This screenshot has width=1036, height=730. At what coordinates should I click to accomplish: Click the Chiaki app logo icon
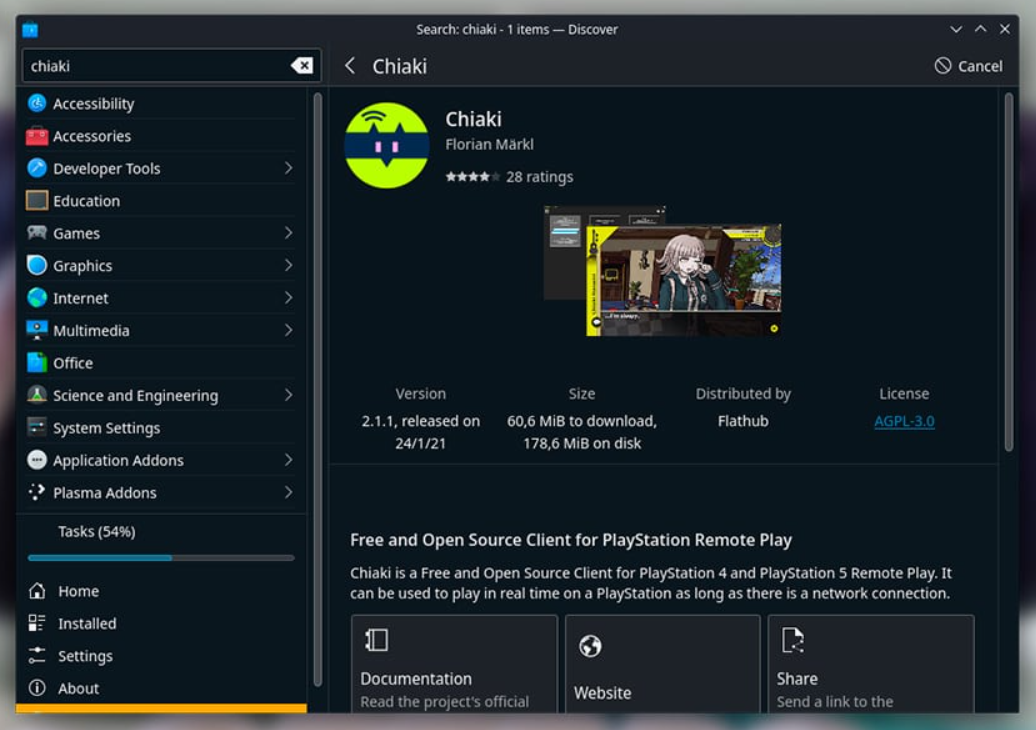[x=386, y=146]
